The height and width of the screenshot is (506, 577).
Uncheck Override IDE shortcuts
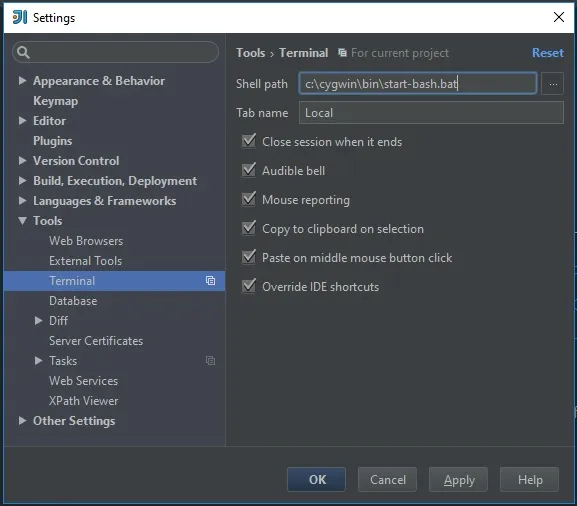click(249, 286)
